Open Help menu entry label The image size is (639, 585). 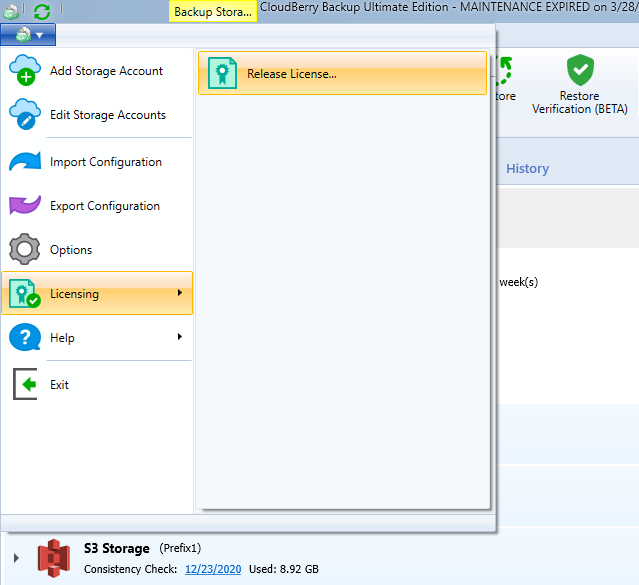62,338
